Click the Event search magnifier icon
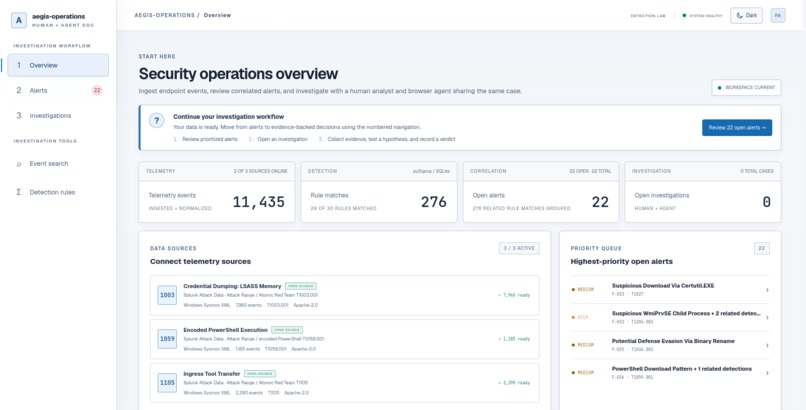Screen dimensions: 806x410 point(19,164)
